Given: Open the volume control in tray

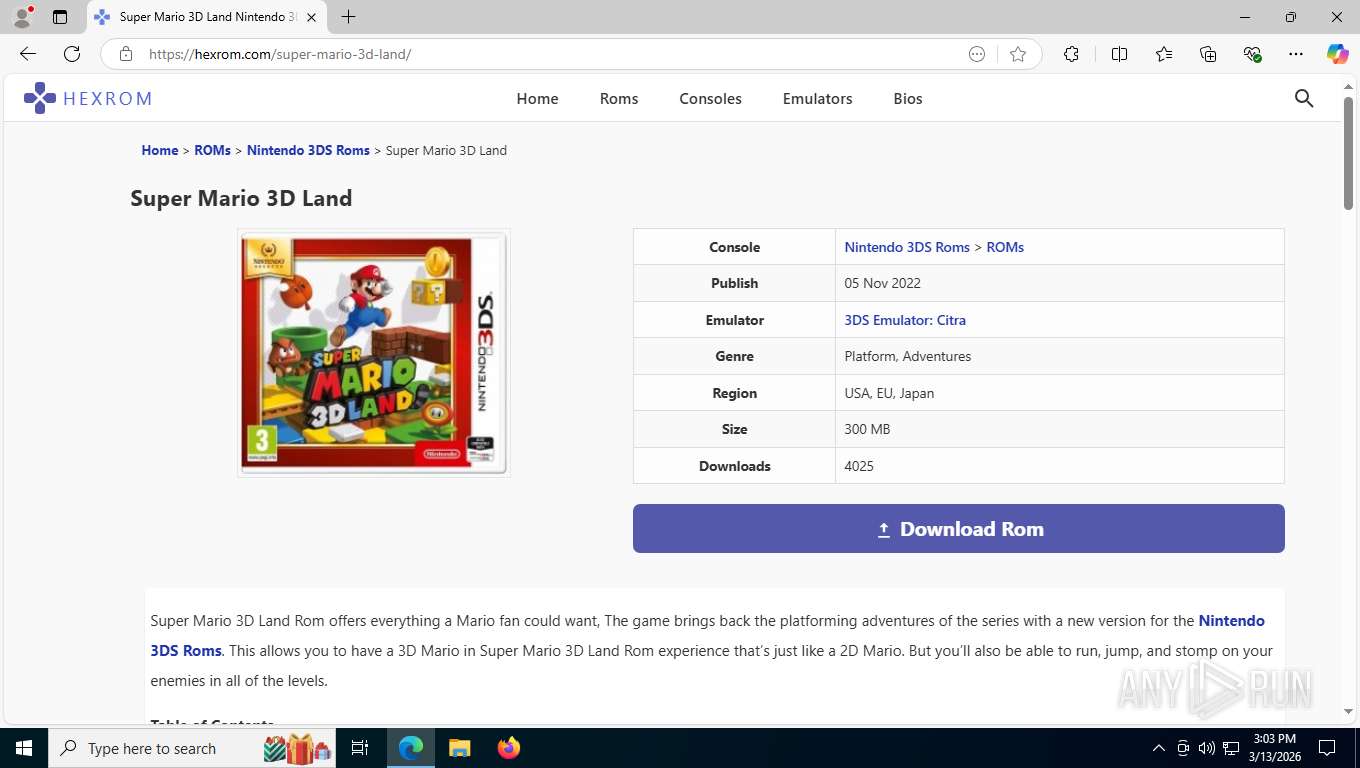Looking at the screenshot, I should tap(1206, 748).
